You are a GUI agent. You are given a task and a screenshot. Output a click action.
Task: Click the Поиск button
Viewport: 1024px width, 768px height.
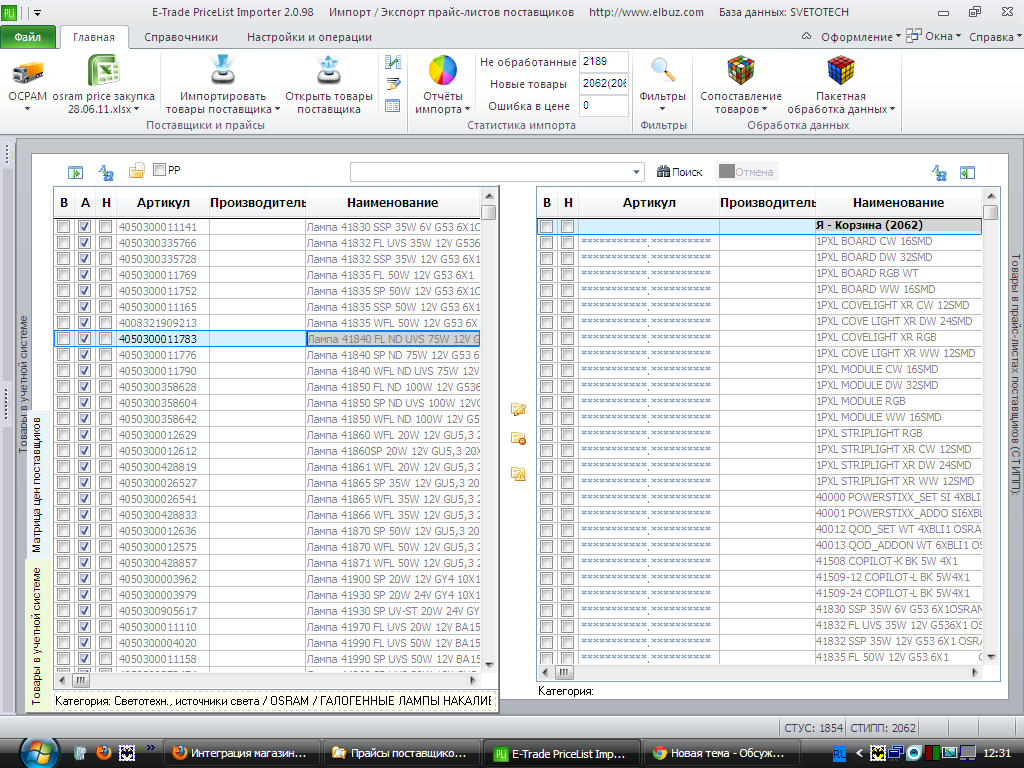pyautogui.click(x=679, y=172)
